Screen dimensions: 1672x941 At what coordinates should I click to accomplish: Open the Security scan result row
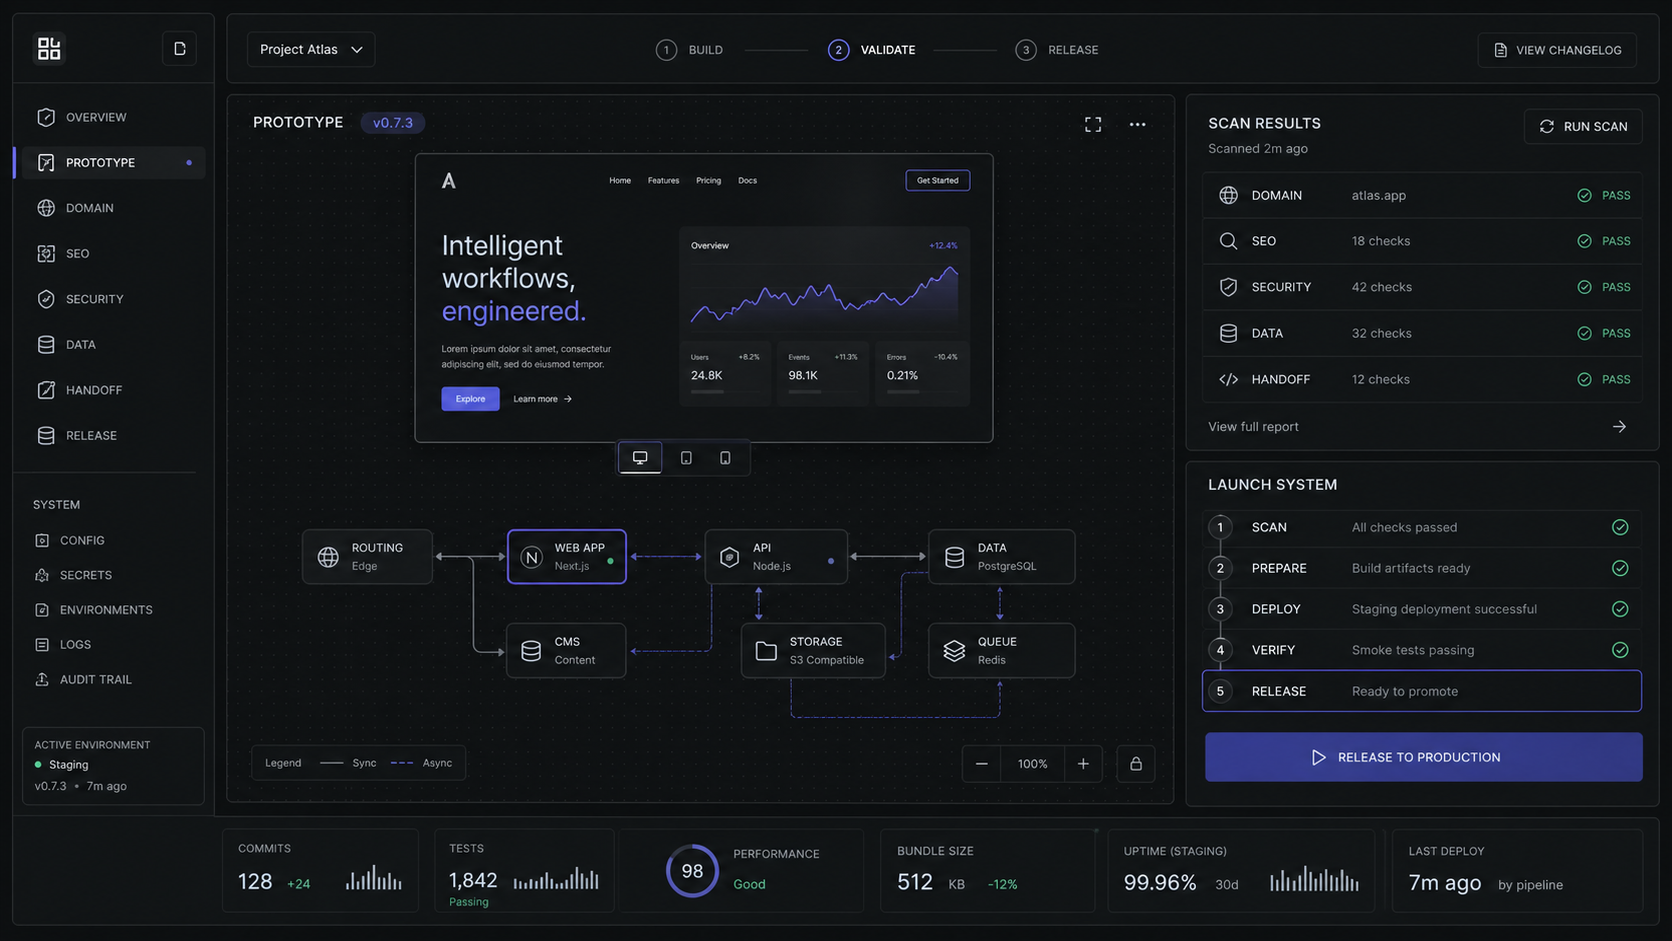[x=1421, y=287]
